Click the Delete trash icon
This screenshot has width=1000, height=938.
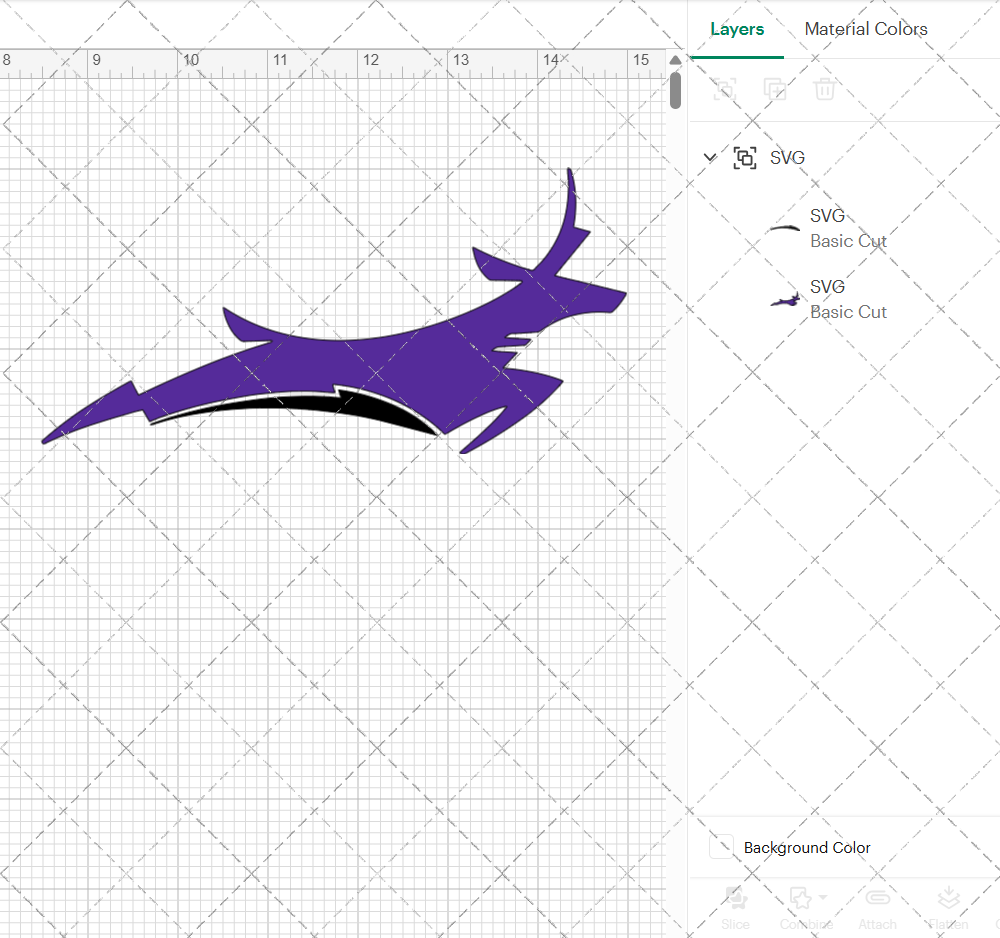pyautogui.click(x=824, y=89)
